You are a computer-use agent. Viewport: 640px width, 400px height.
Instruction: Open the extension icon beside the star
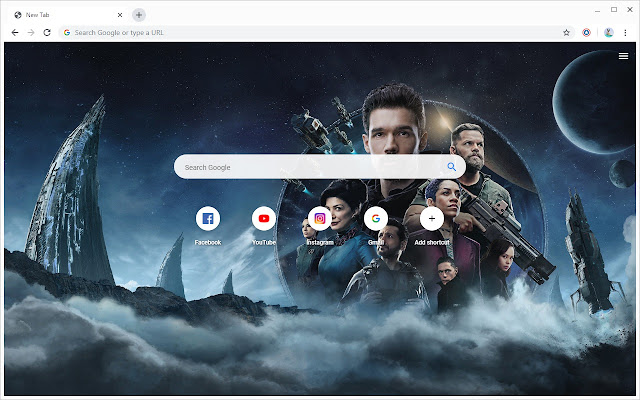click(587, 33)
